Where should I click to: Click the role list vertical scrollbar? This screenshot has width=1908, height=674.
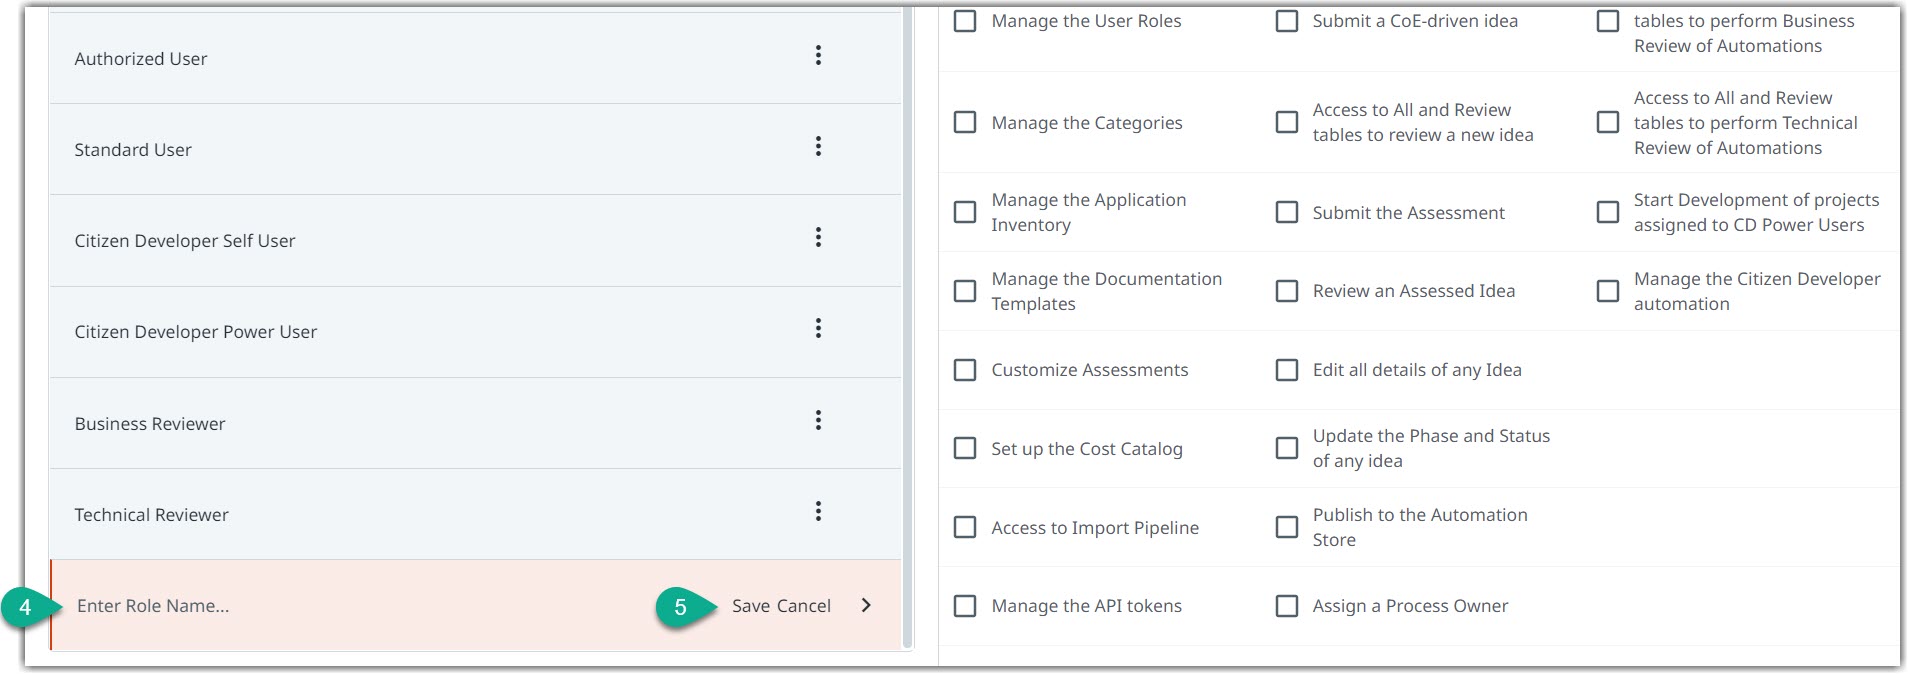pos(907,330)
